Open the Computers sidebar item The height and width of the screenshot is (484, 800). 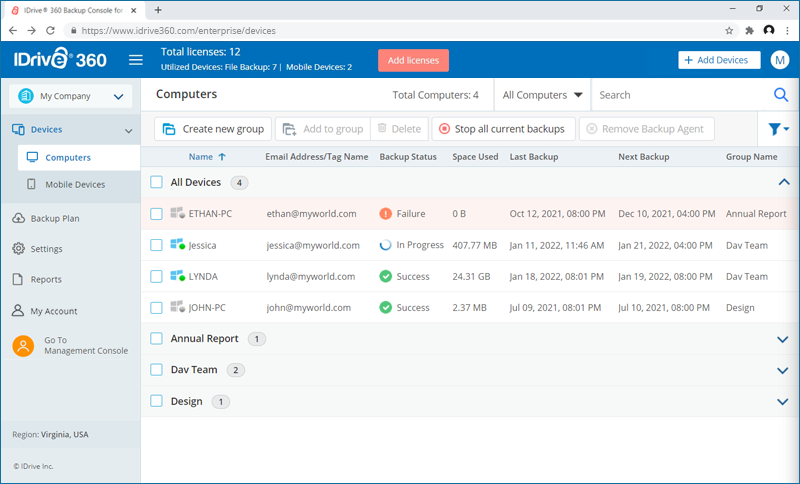tap(79, 158)
